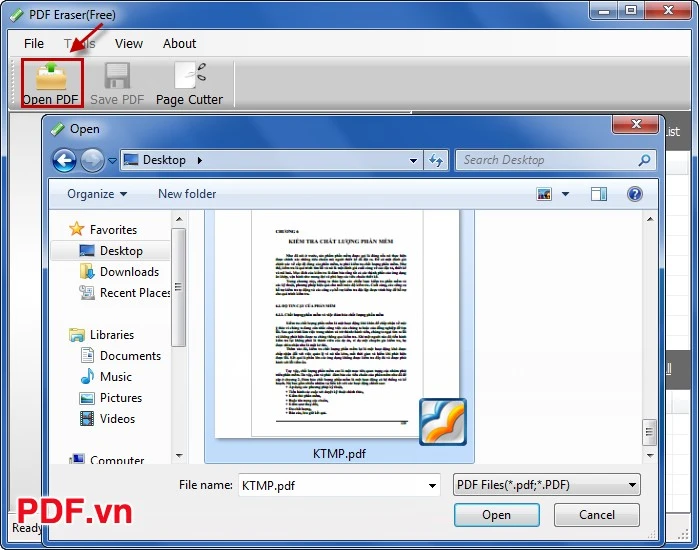Select the Favorites star in the sidebar
The height and width of the screenshot is (550, 699).
(x=77, y=229)
